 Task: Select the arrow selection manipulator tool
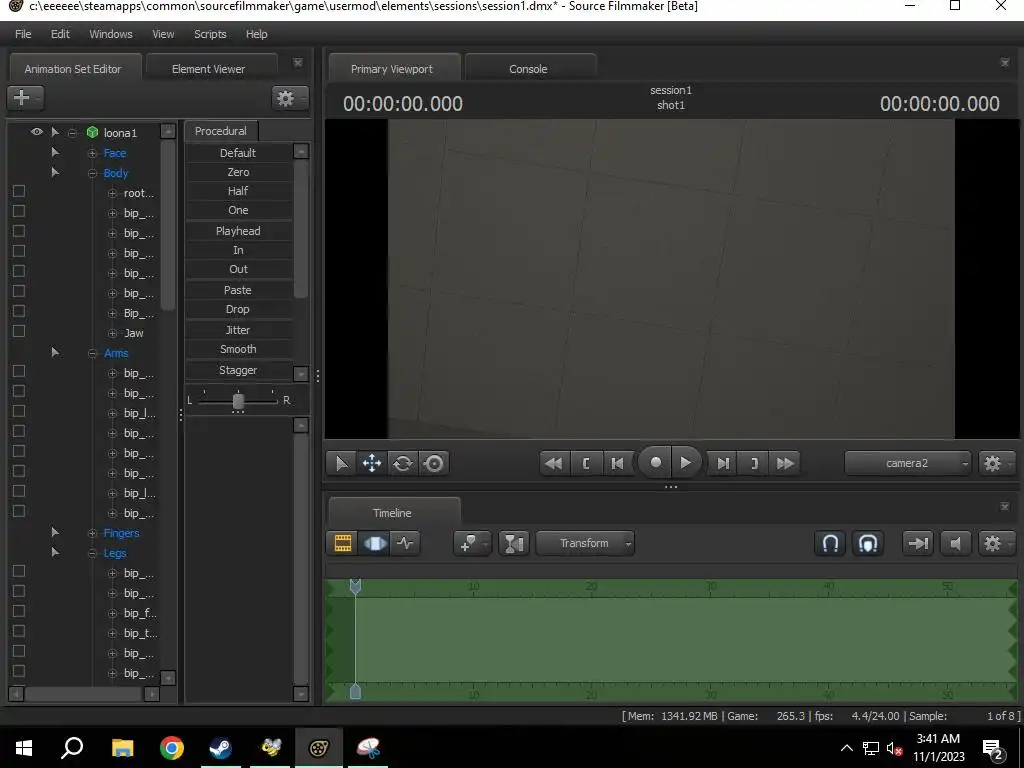(342, 464)
